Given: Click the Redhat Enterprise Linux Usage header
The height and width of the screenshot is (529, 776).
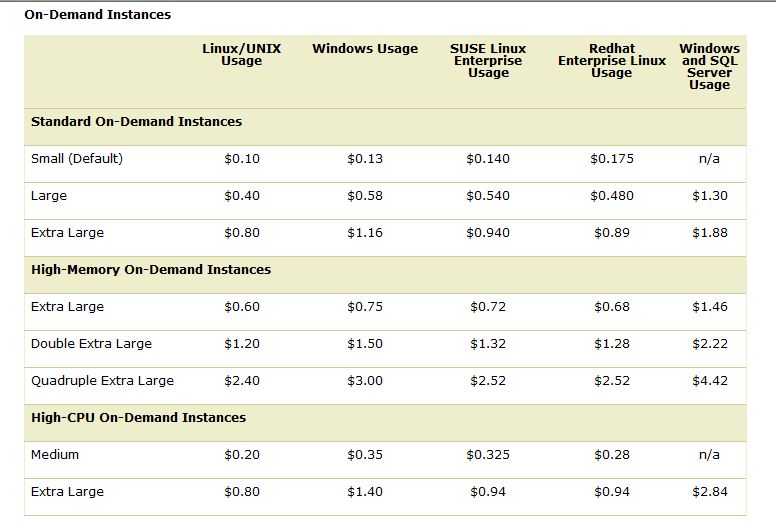Looking at the screenshot, I should tap(612, 60).
